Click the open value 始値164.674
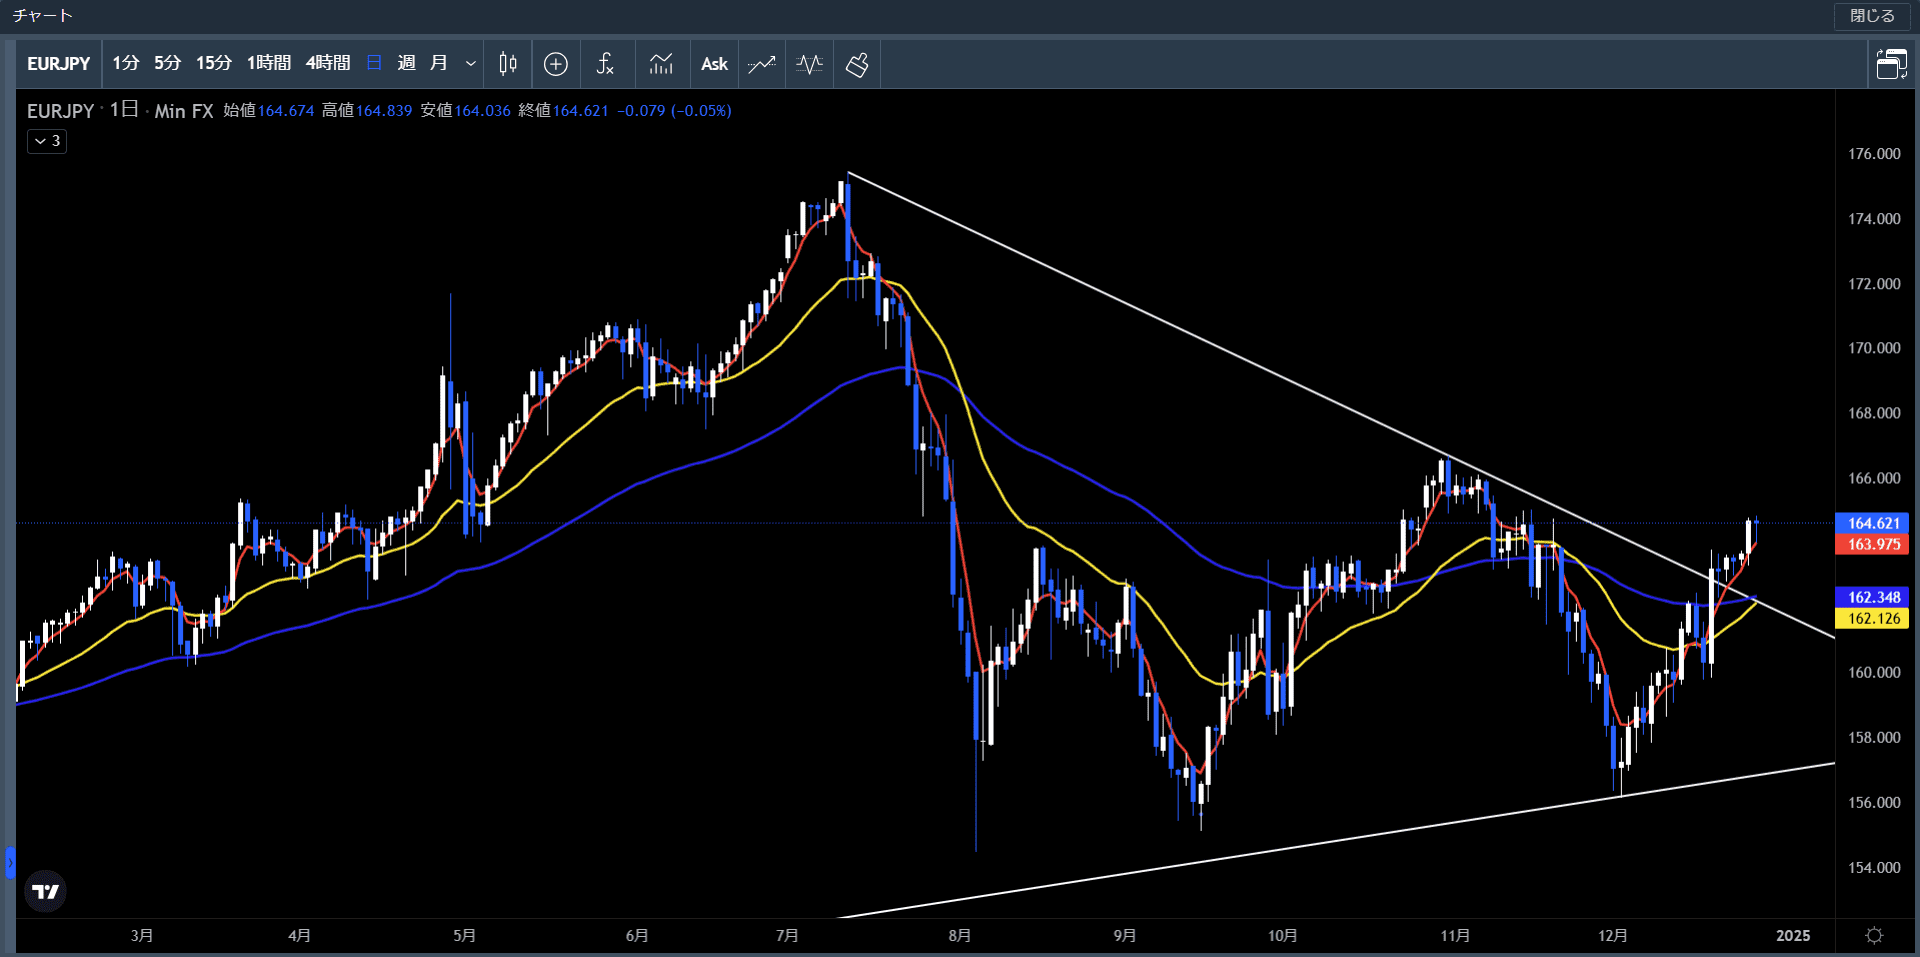Image resolution: width=1920 pixels, height=957 pixels. (268, 111)
